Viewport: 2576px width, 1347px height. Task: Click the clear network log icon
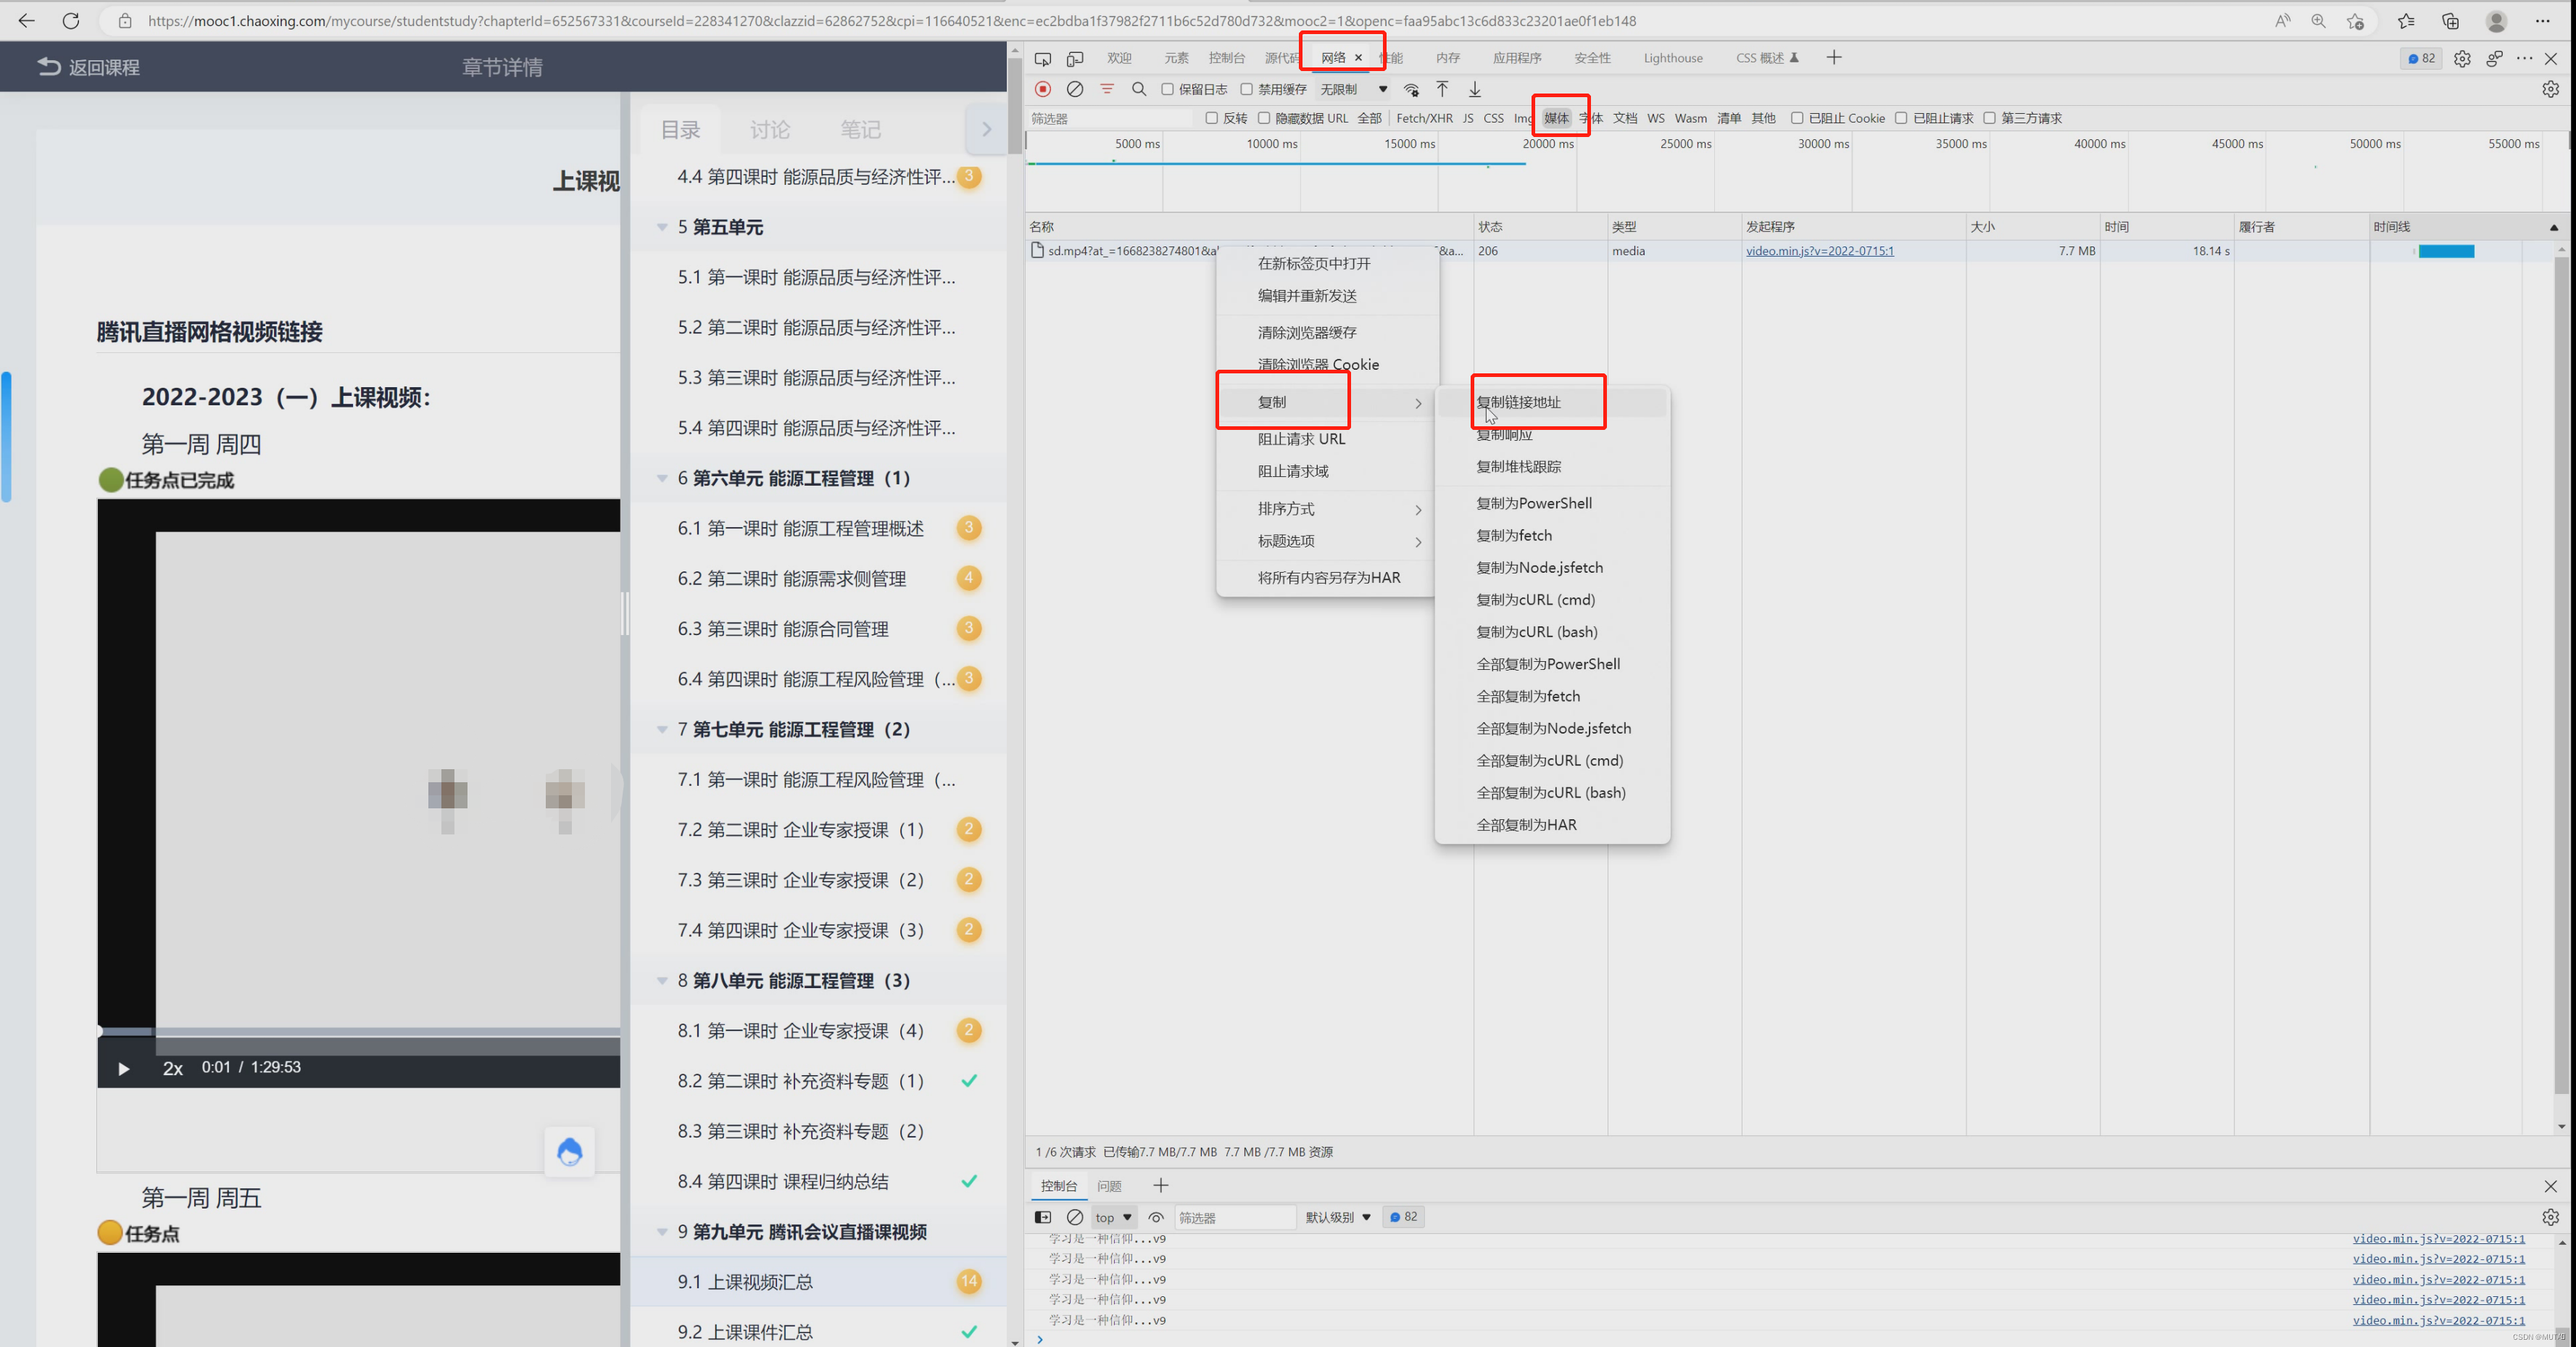pos(1075,89)
